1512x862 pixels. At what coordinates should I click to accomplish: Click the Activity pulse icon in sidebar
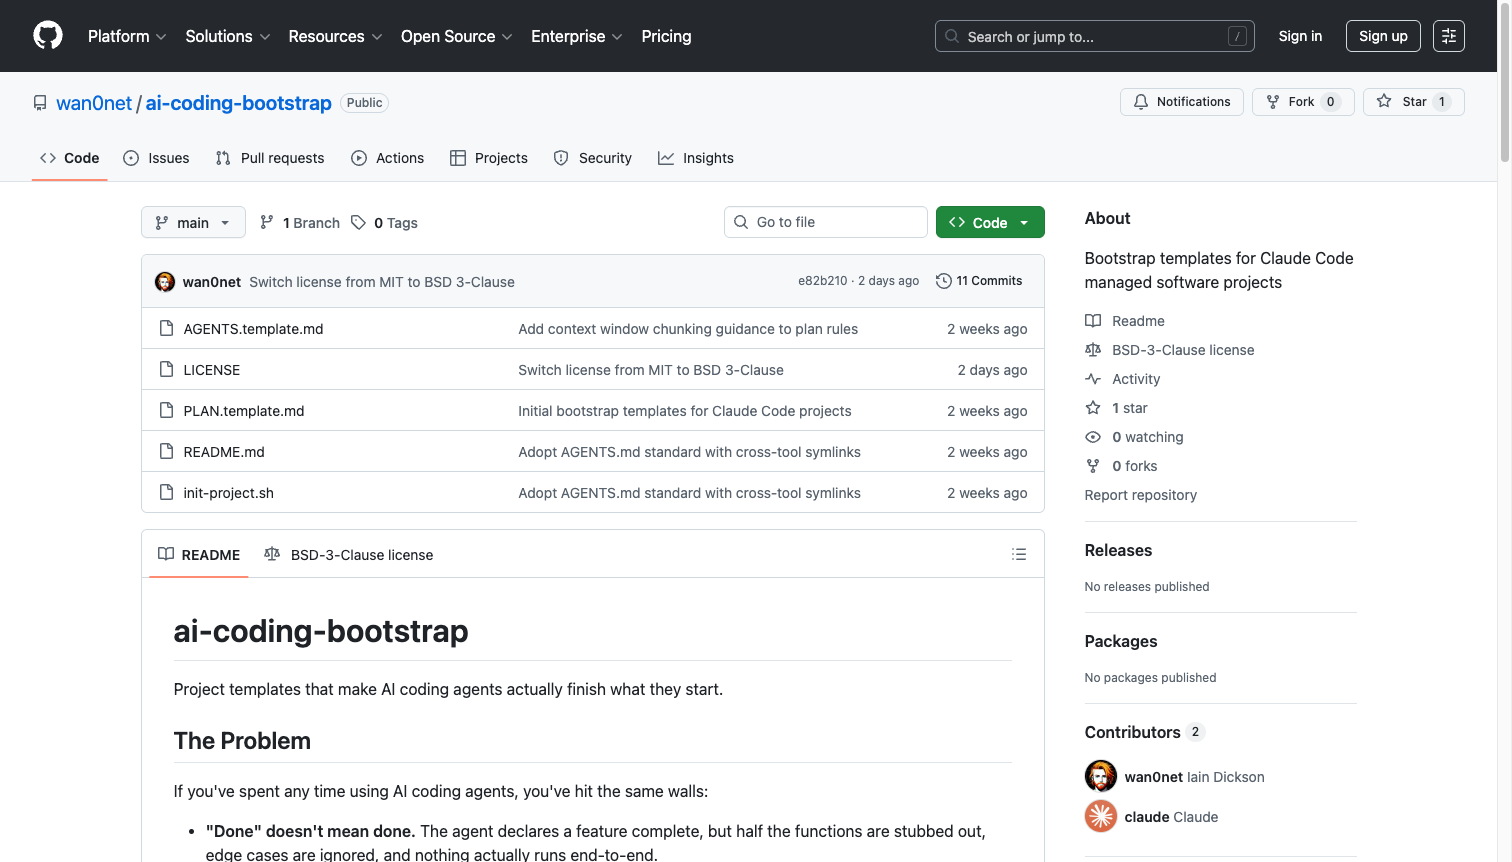coord(1093,378)
